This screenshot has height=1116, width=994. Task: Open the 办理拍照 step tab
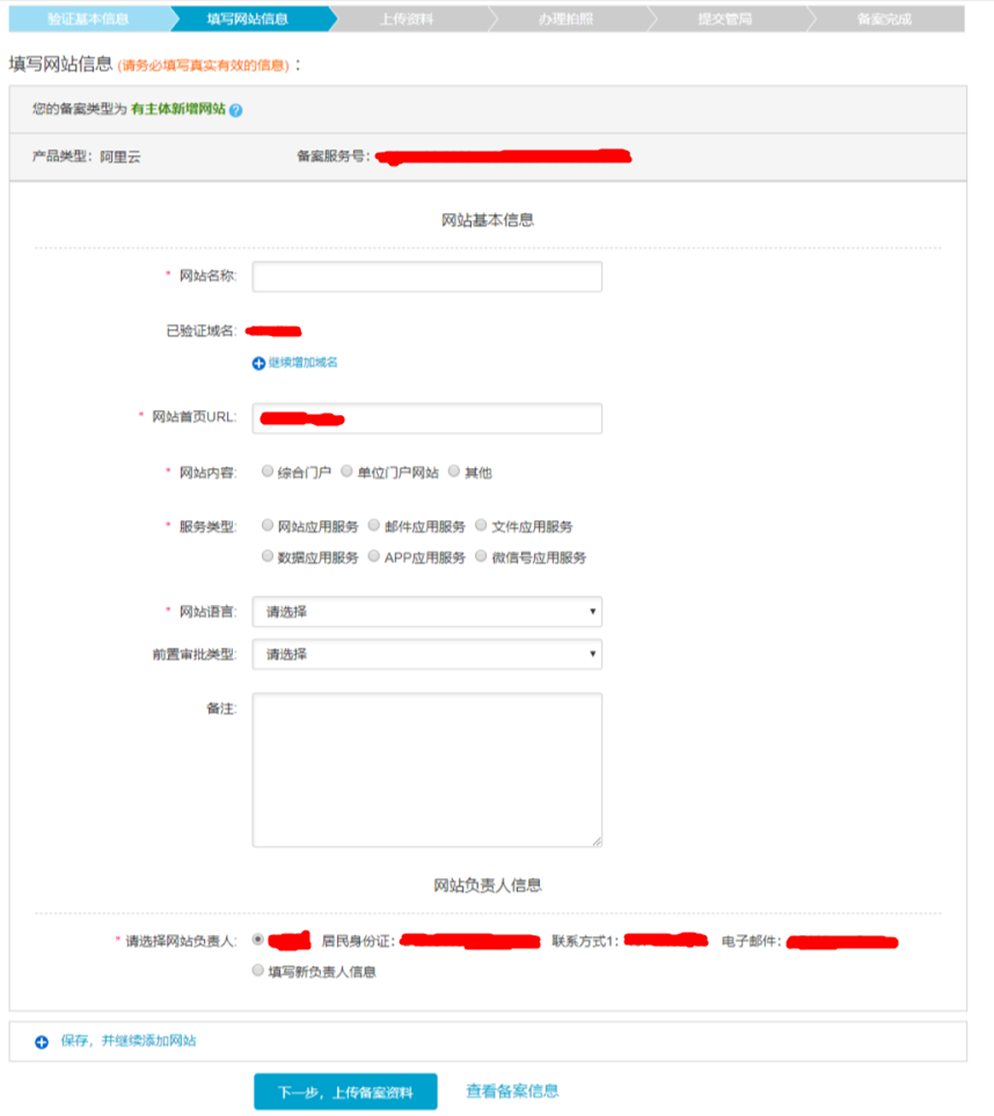click(566, 19)
